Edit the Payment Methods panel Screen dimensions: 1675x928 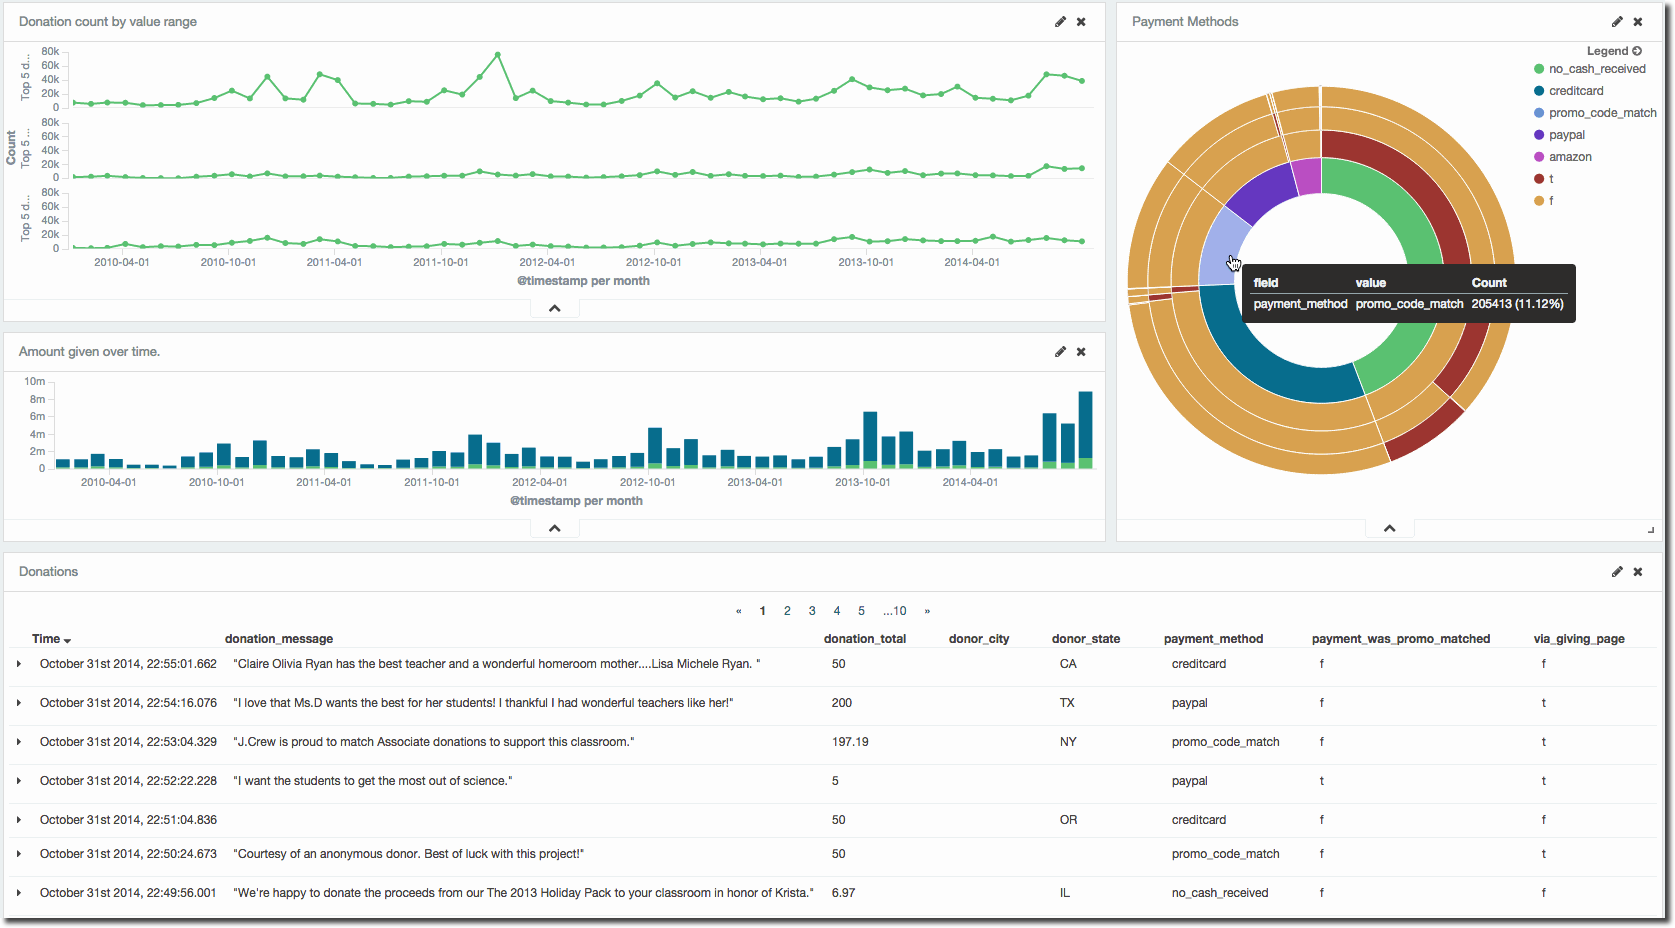point(1617,22)
